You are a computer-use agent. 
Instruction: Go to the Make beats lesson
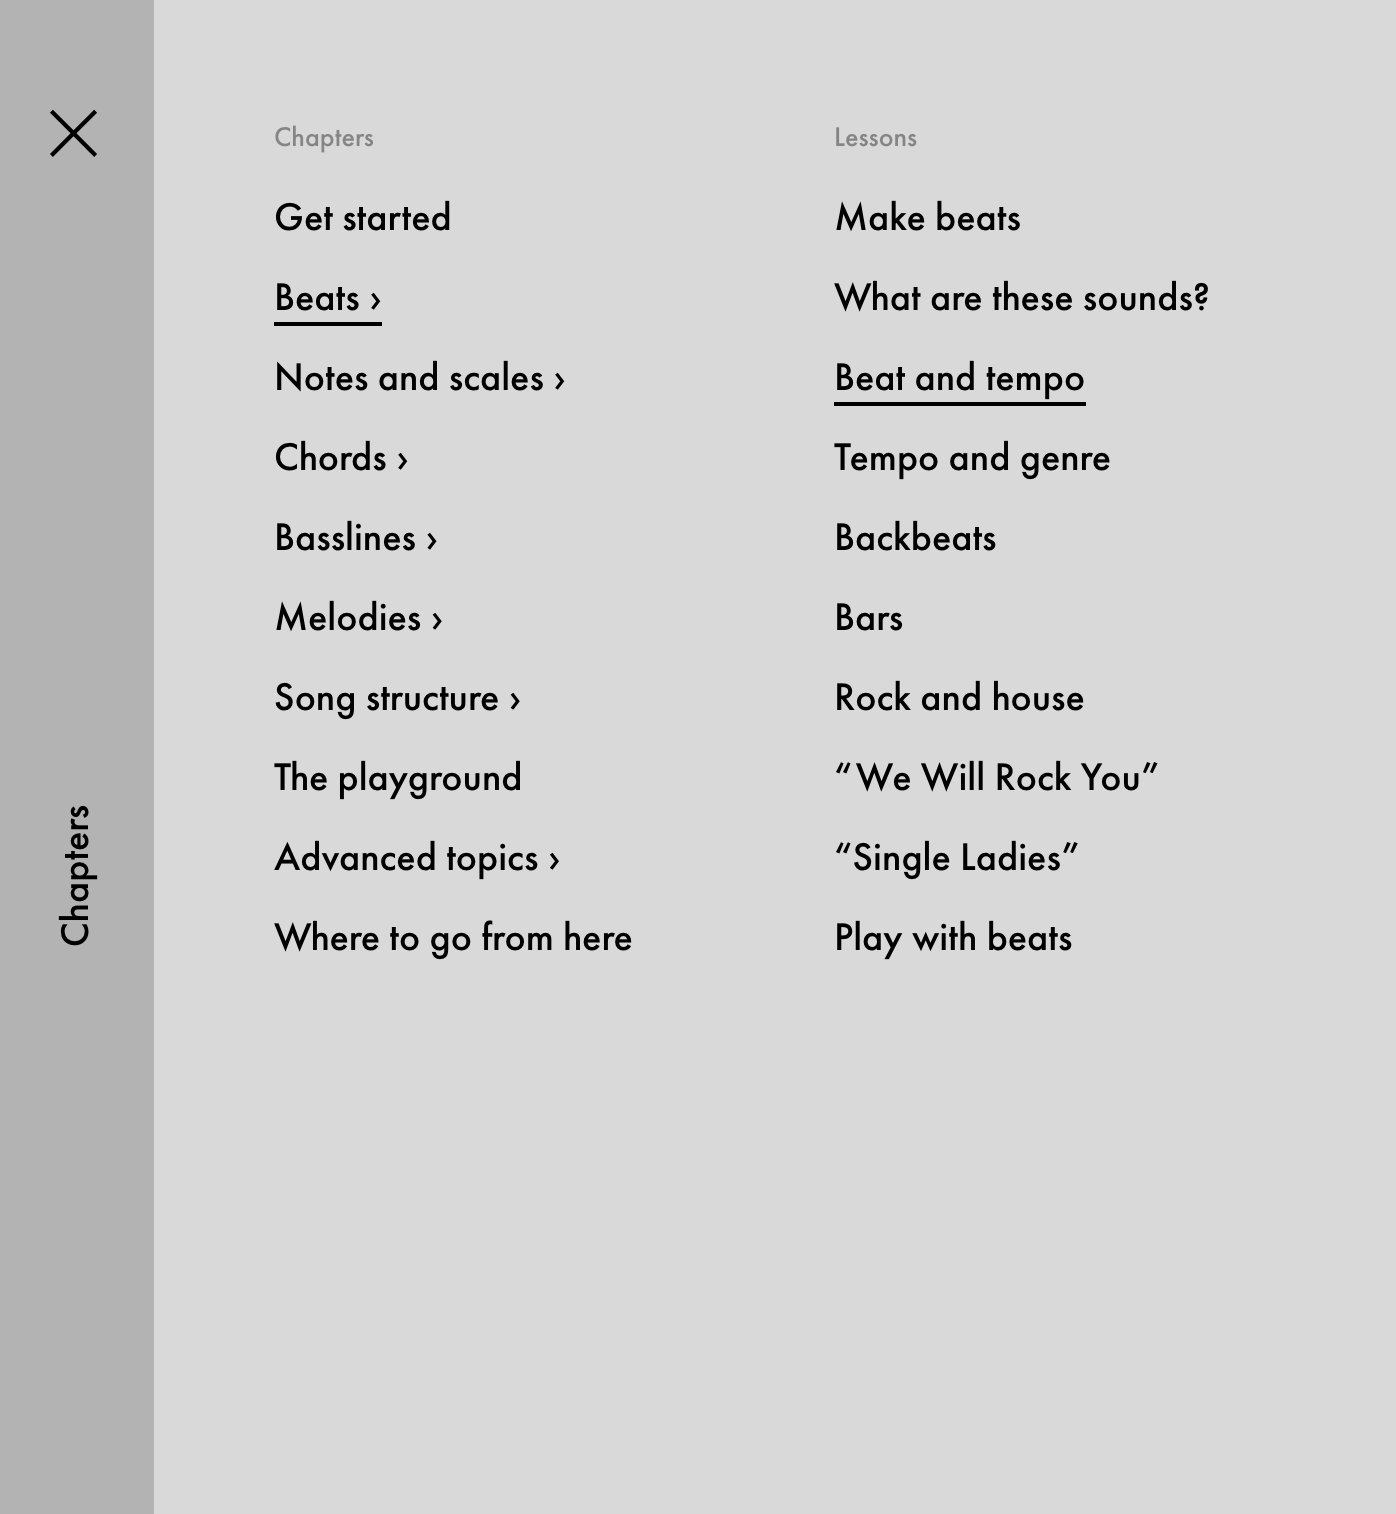click(x=928, y=217)
